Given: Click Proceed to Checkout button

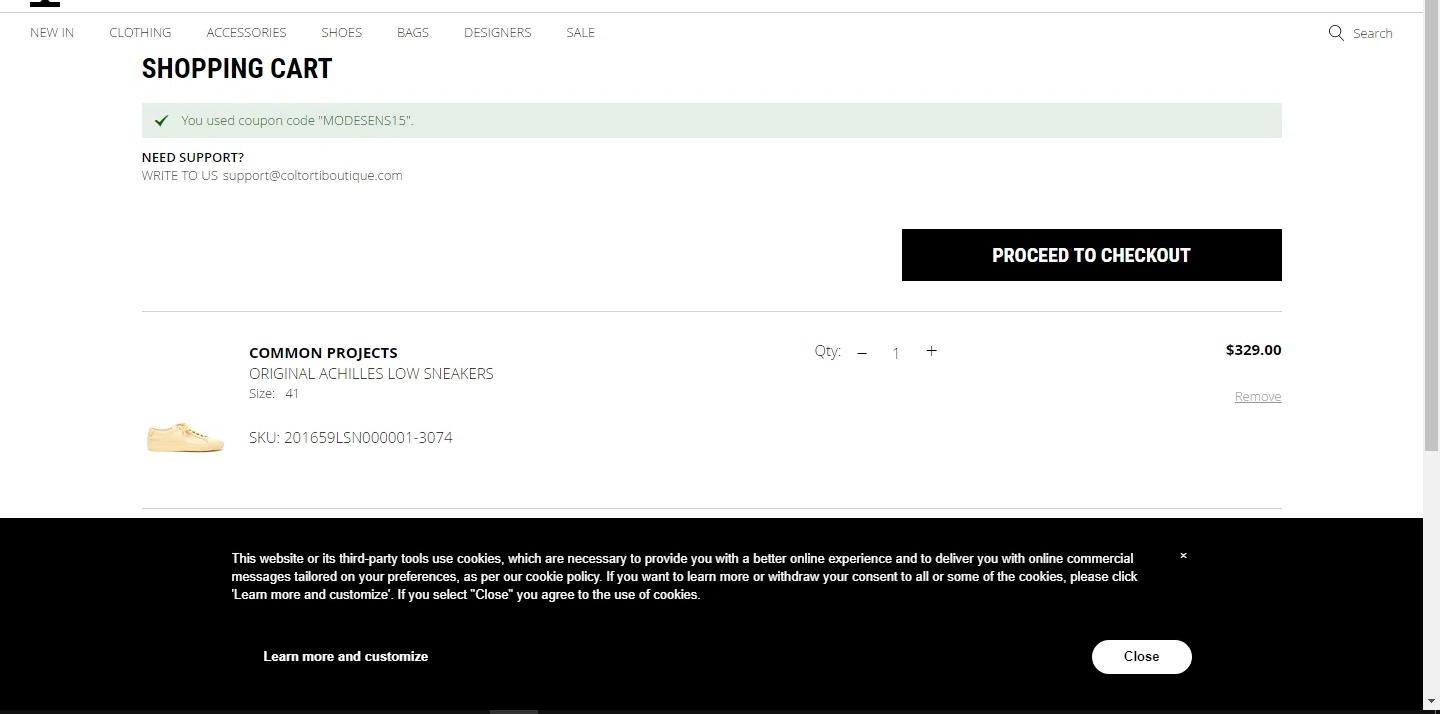Looking at the screenshot, I should click(x=1091, y=255).
